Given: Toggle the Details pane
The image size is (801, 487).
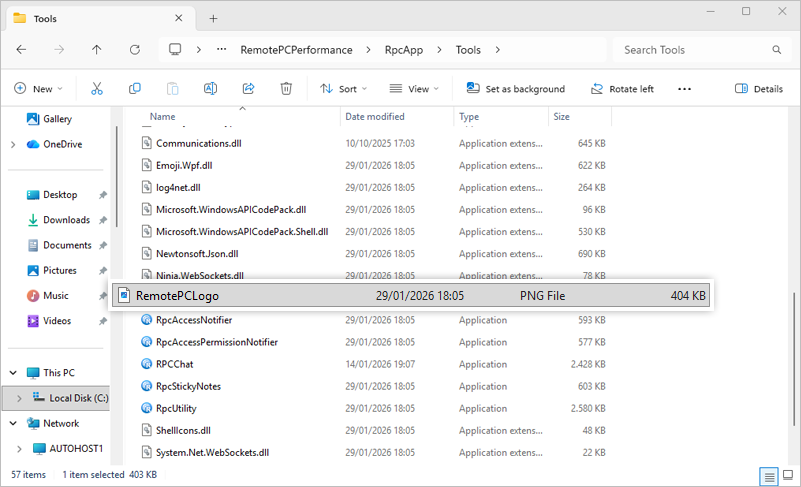Looking at the screenshot, I should (759, 89).
